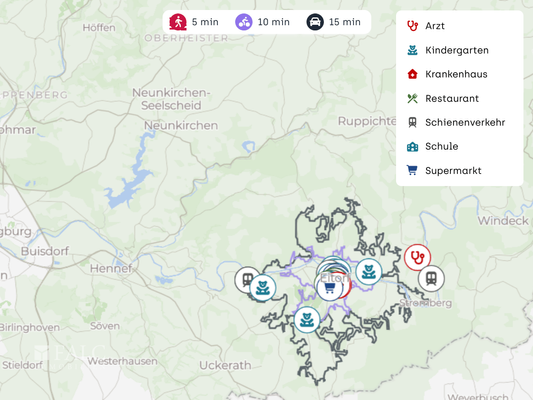Toggle the Supermarkt legend entry

pyautogui.click(x=444, y=171)
